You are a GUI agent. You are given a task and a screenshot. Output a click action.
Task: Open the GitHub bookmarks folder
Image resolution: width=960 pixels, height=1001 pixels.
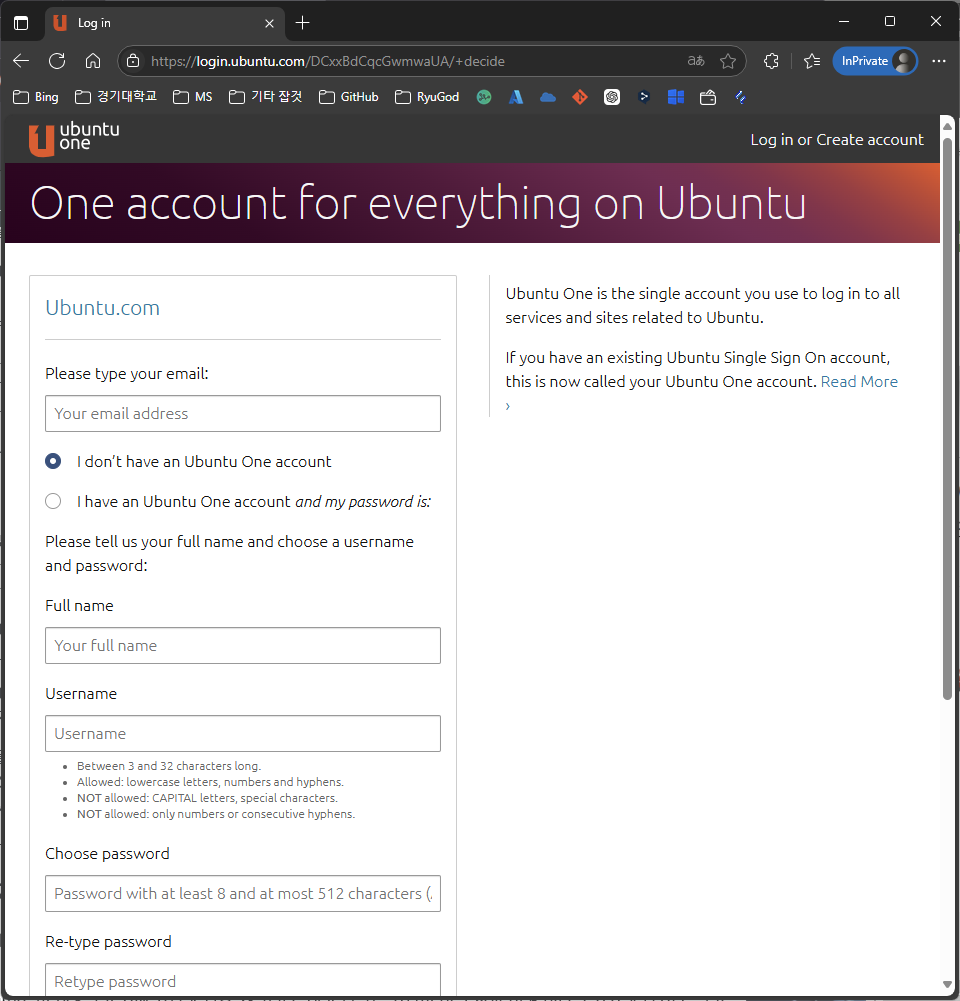349,97
